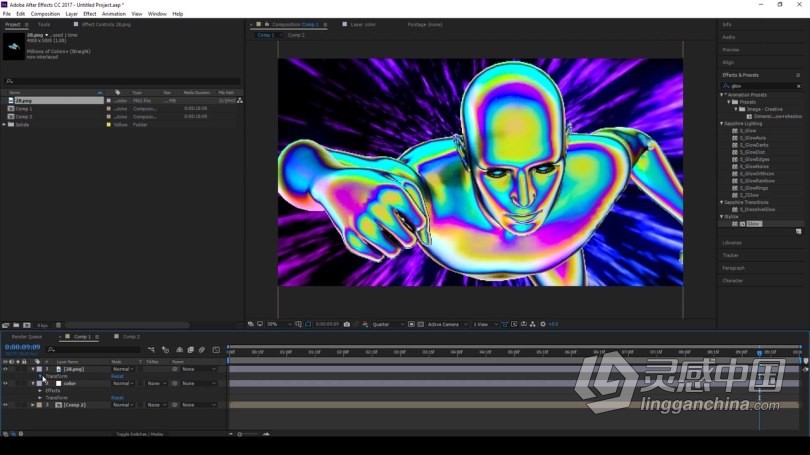This screenshot has height=455, width=810.
Task: Open the Effect menu
Action: (89, 14)
